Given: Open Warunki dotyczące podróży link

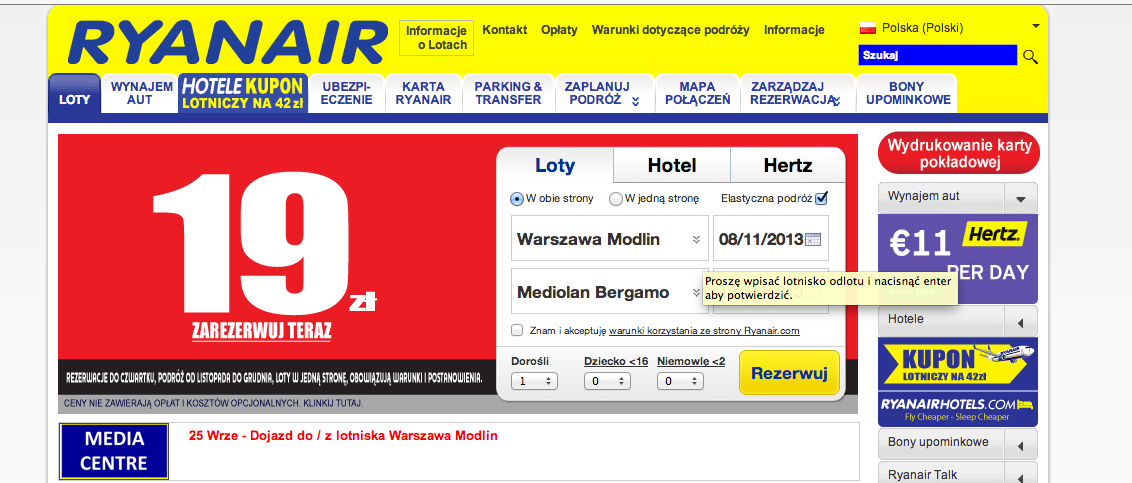Looking at the screenshot, I should (x=671, y=30).
